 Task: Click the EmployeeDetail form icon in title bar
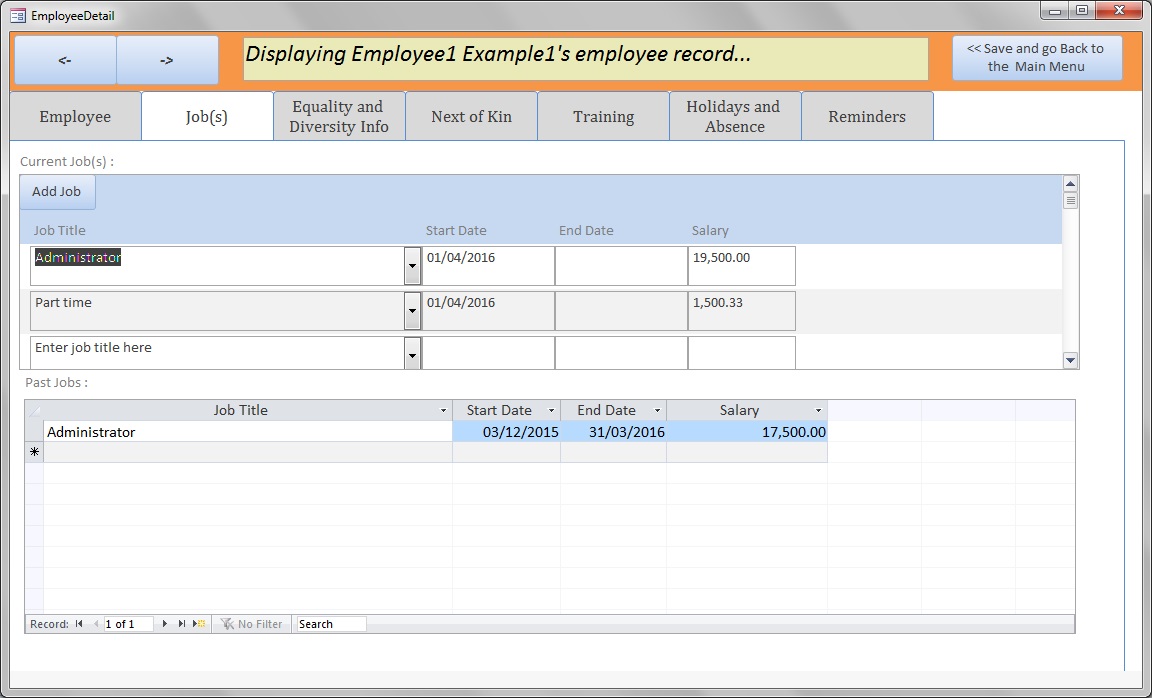coord(17,16)
